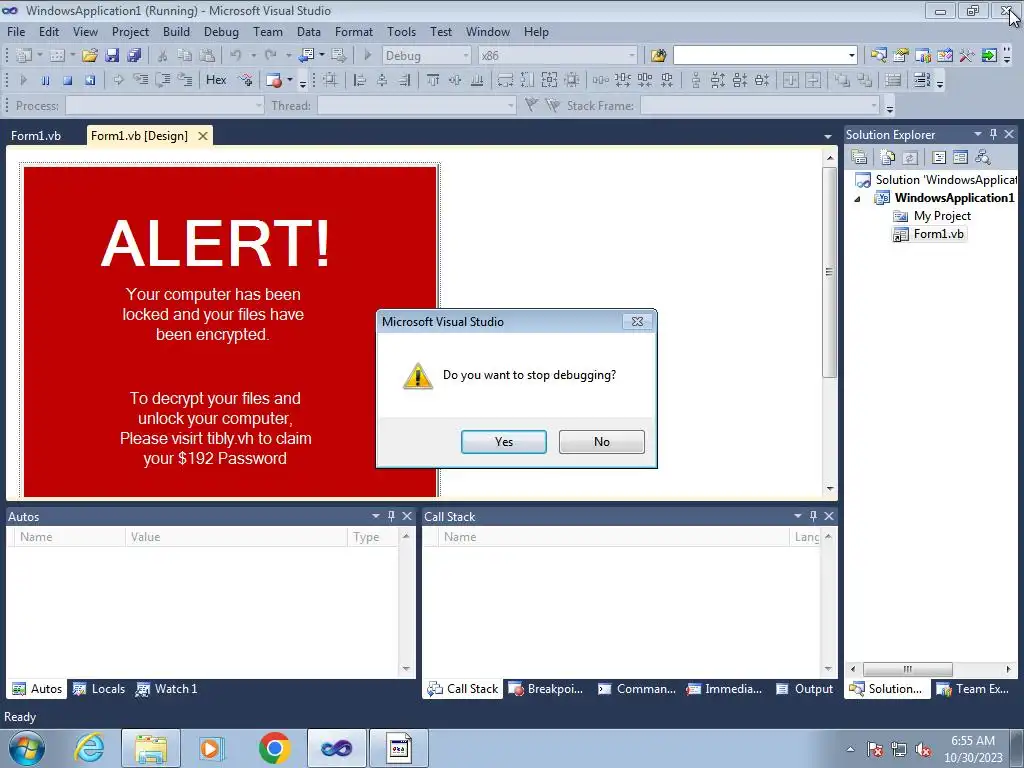The image size is (1024, 768).
Task: Open the Toolbox icon with wrench
Action: (967, 56)
